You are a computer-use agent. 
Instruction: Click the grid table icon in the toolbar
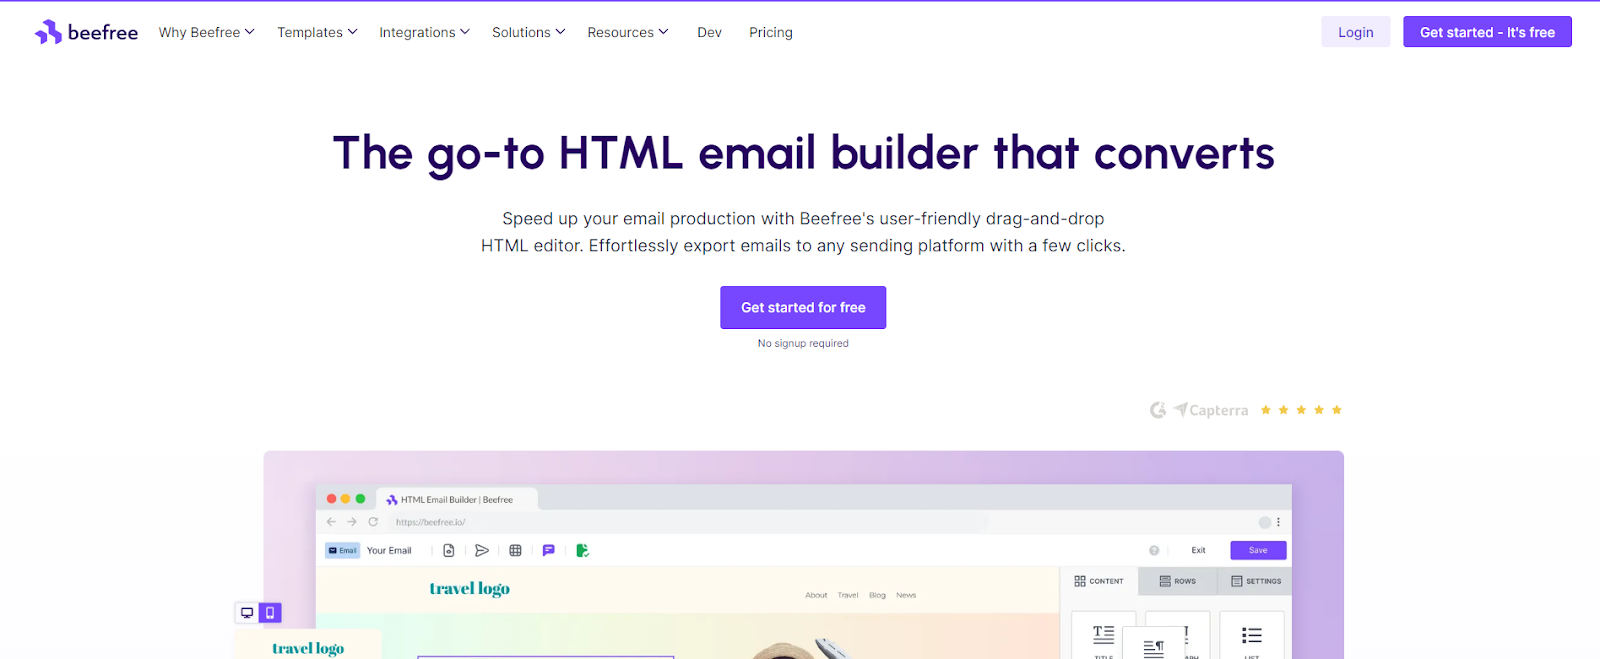pyautogui.click(x=515, y=550)
